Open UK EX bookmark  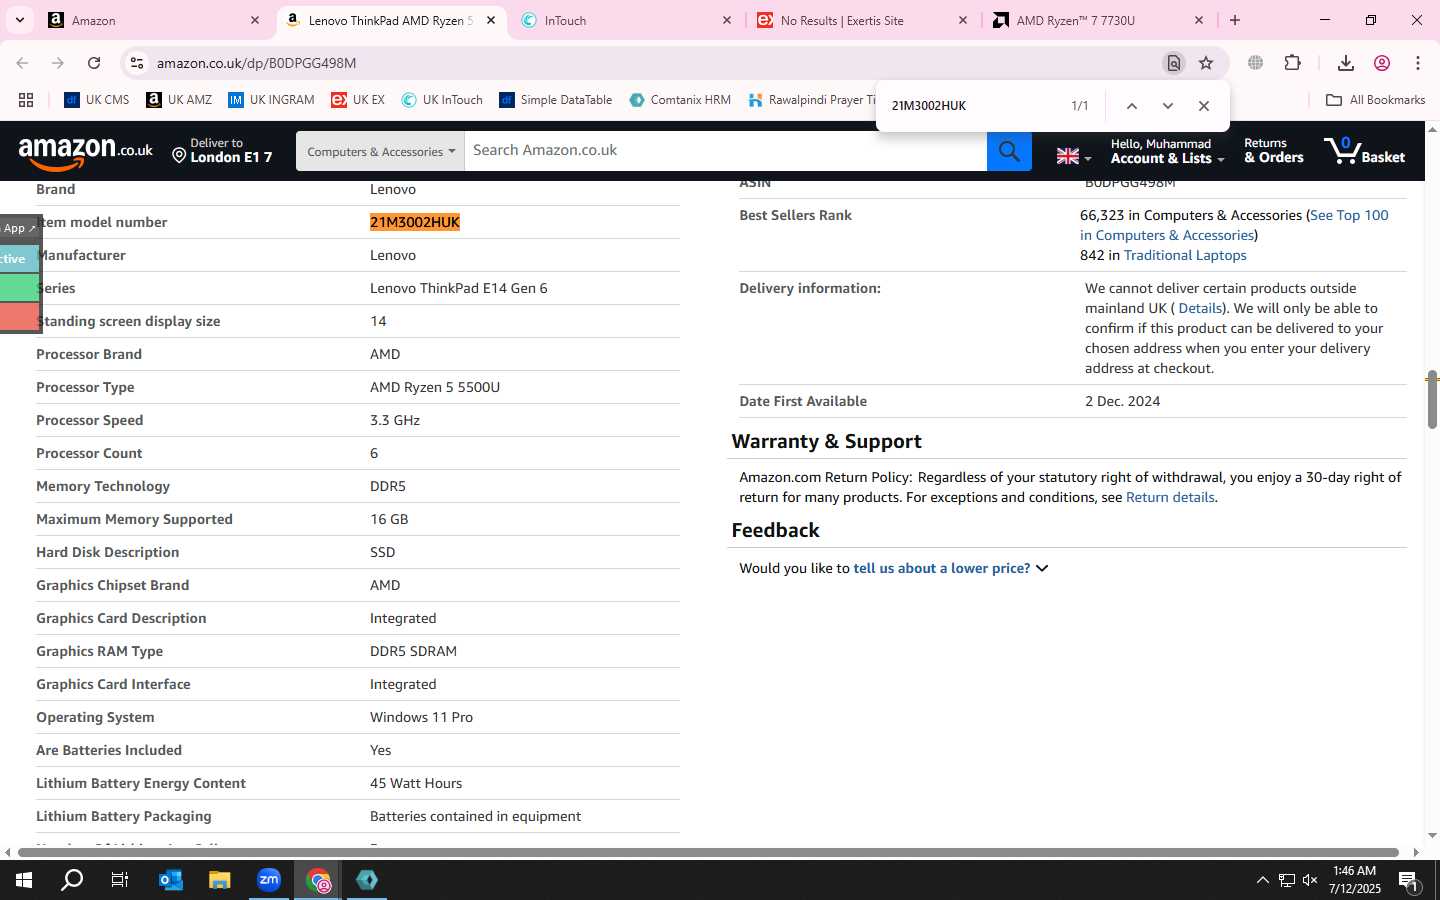(357, 100)
